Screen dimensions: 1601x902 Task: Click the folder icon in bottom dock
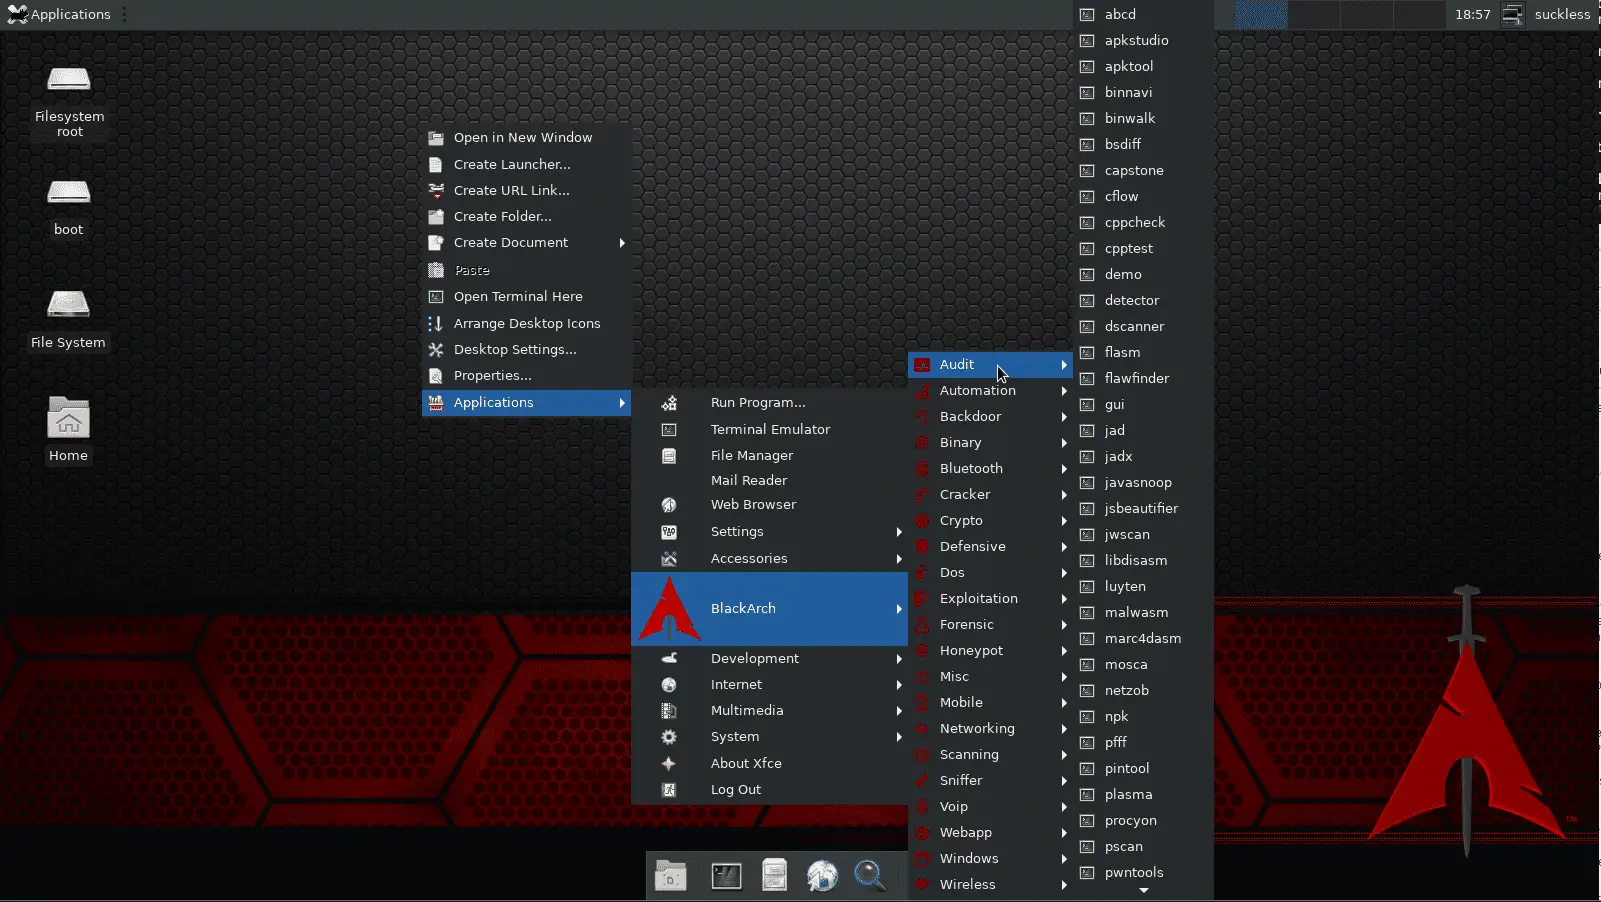(x=671, y=876)
